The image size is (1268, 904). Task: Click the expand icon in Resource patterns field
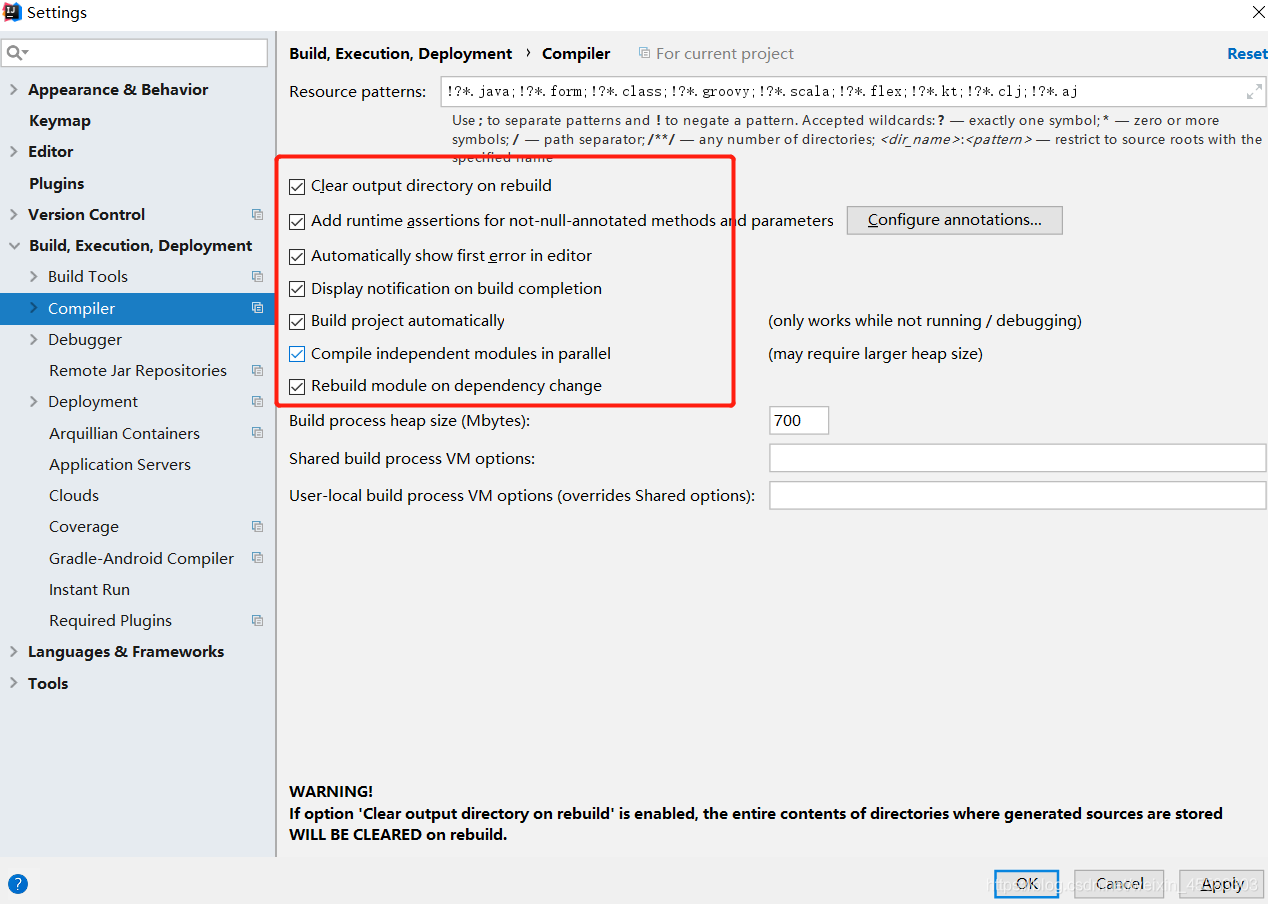point(1254,91)
